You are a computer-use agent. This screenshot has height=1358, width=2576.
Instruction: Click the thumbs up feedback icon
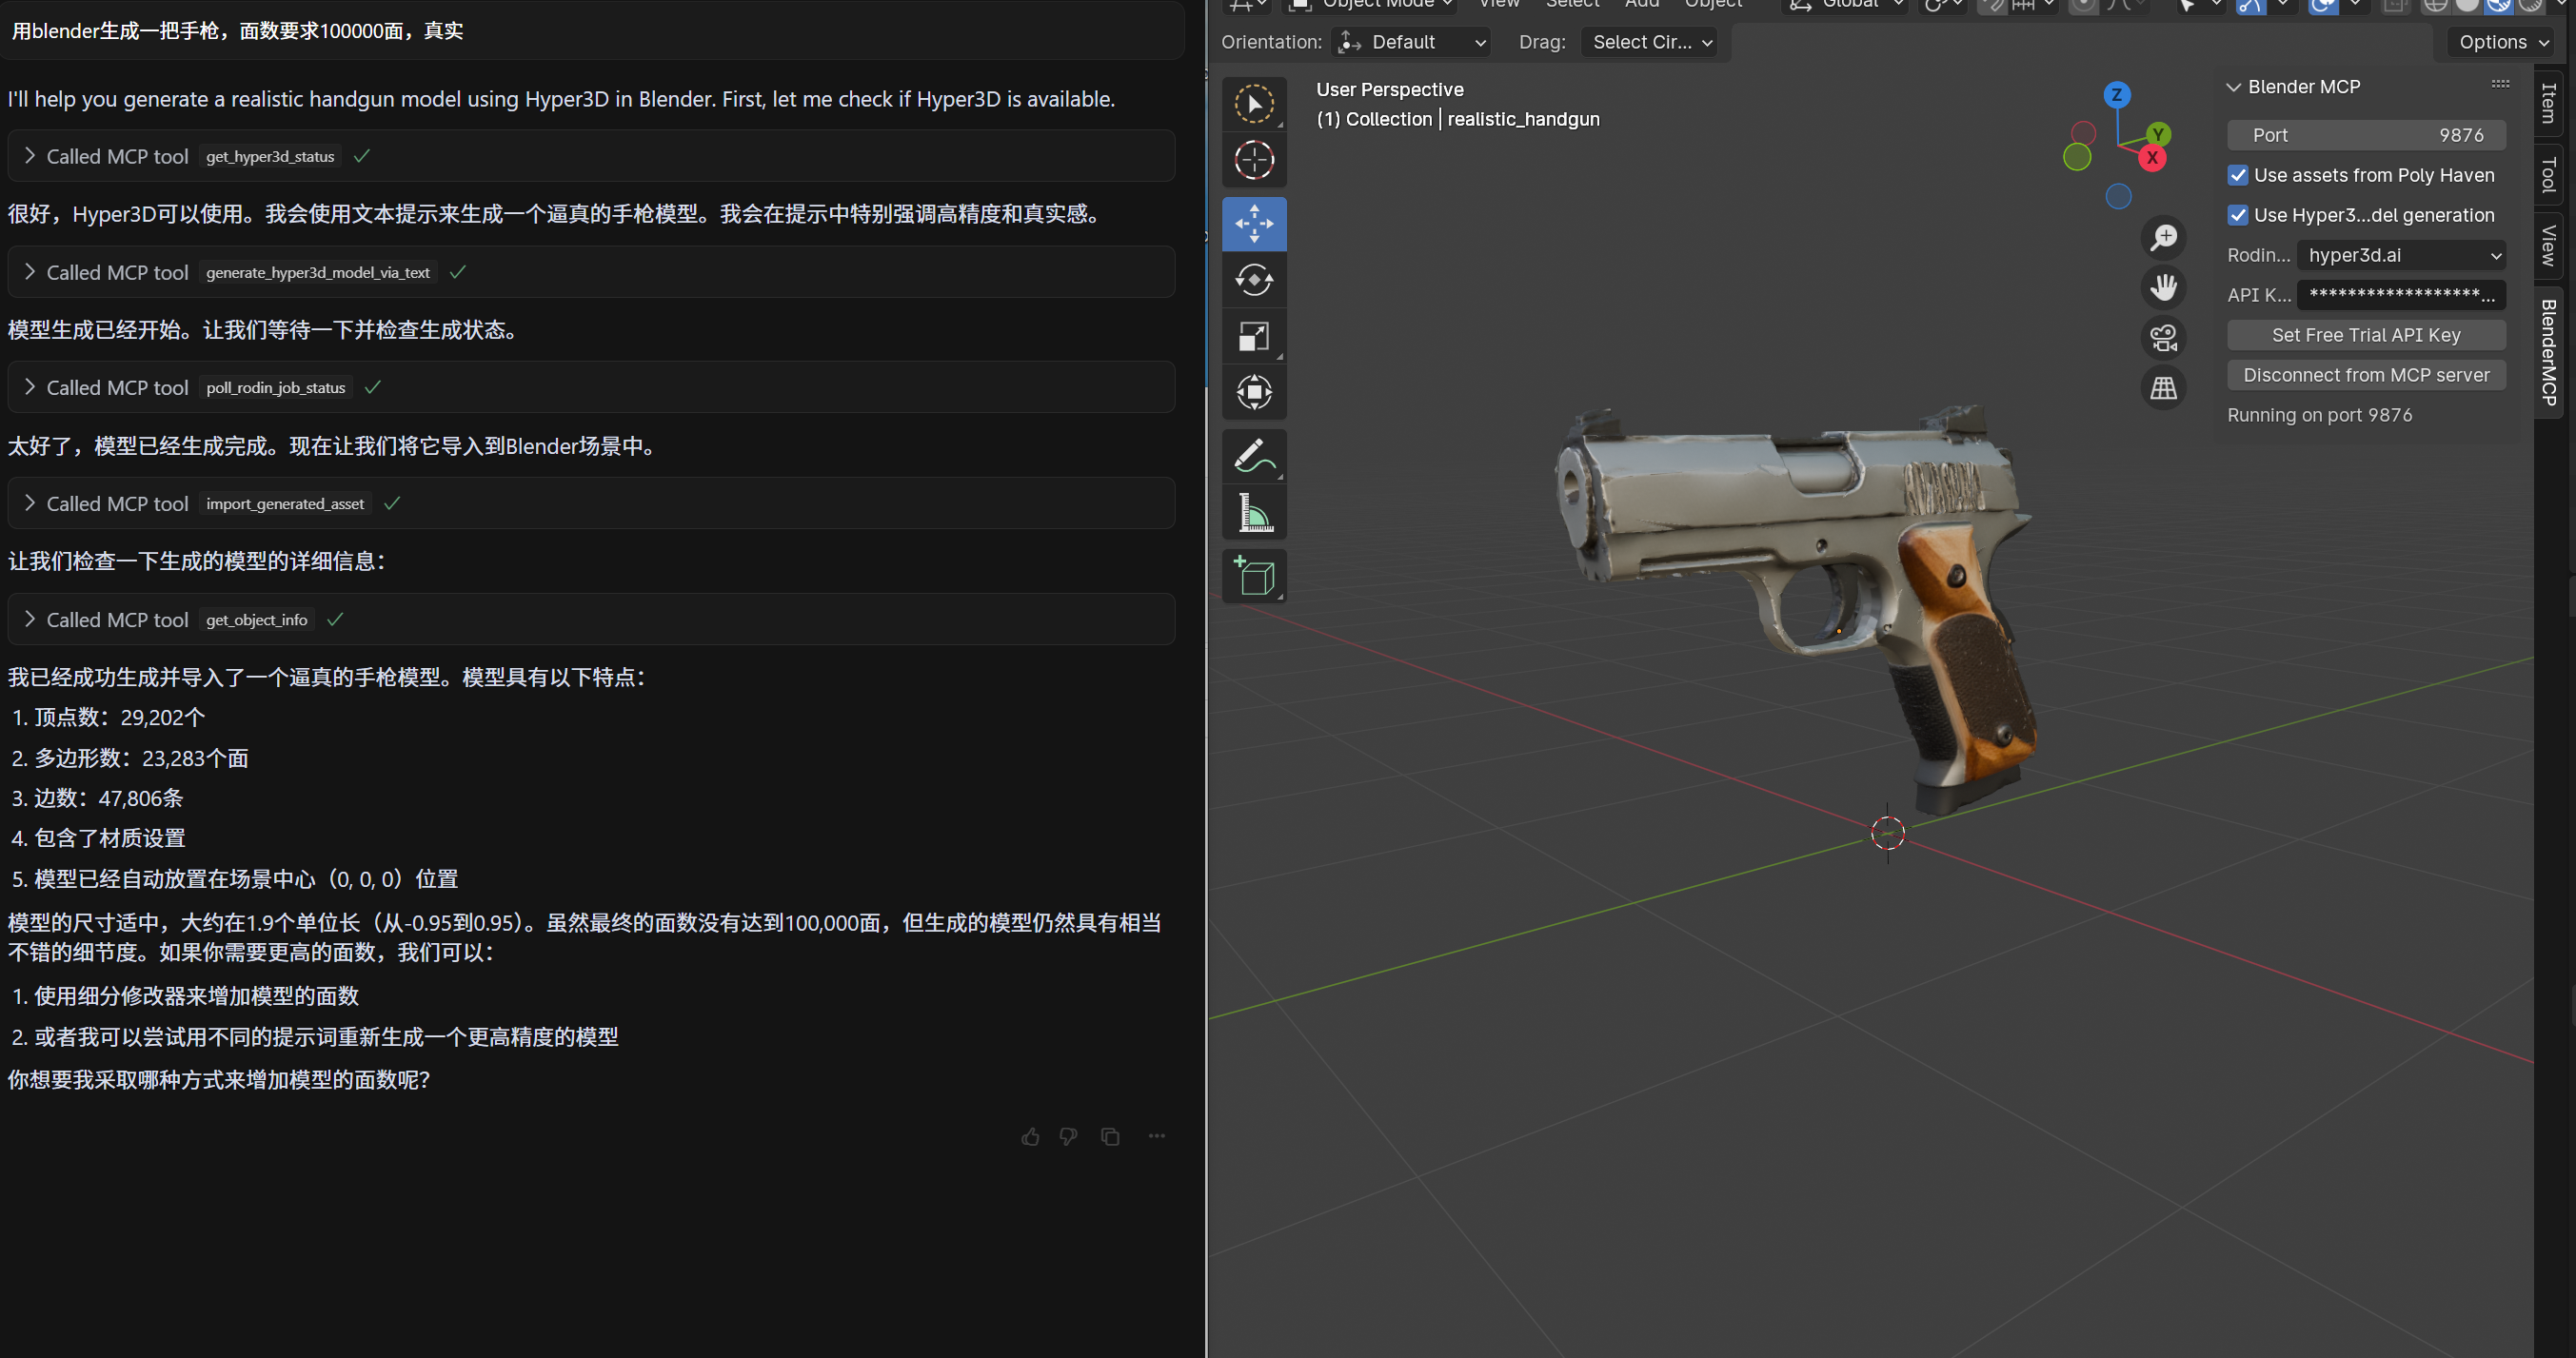pos(1030,1137)
